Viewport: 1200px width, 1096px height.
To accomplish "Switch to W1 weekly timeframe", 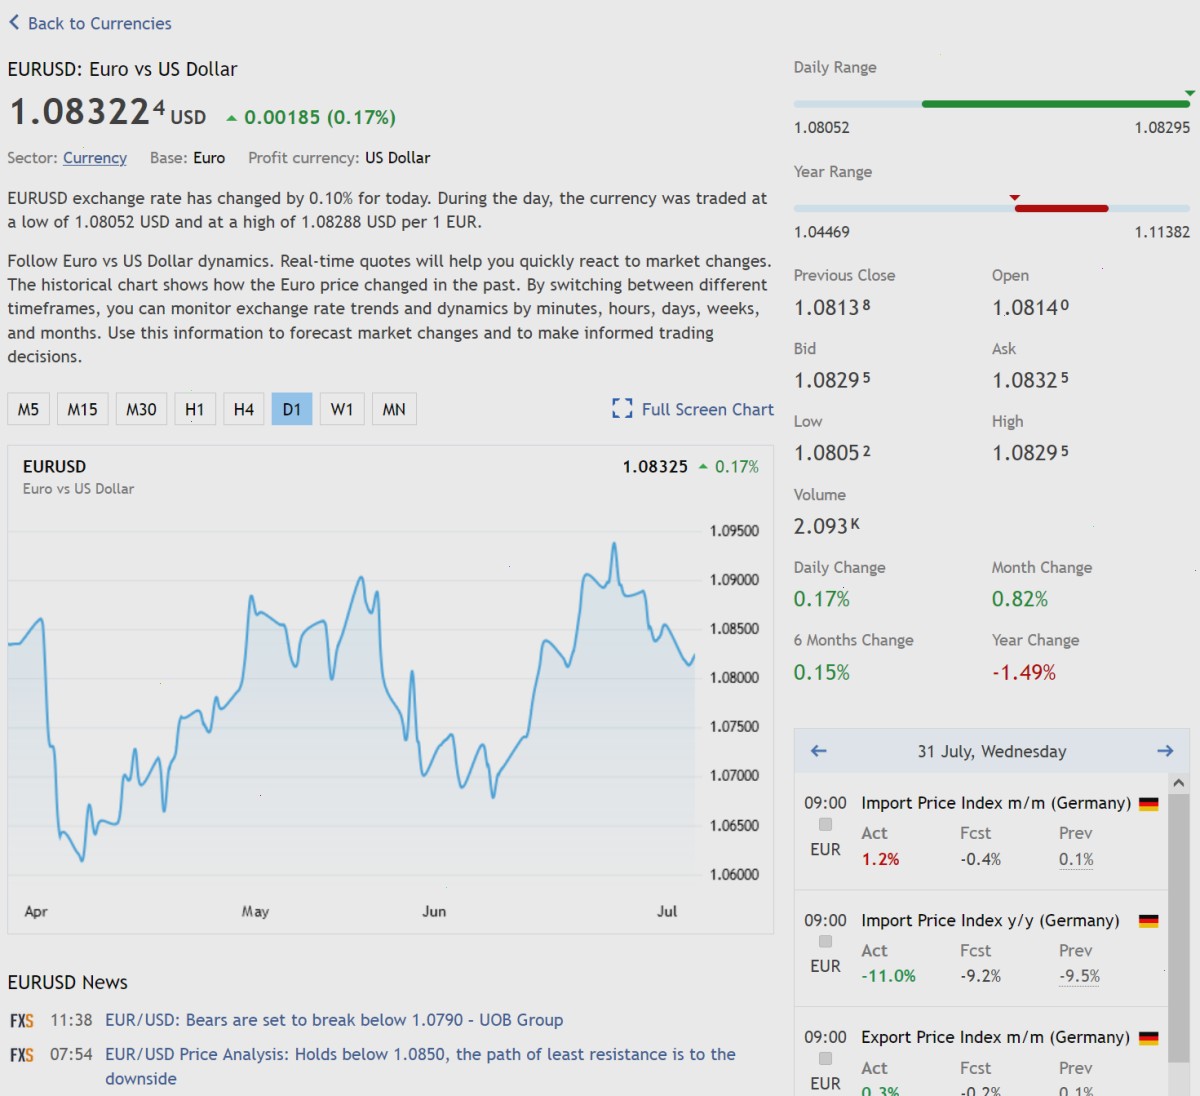I will point(342,409).
